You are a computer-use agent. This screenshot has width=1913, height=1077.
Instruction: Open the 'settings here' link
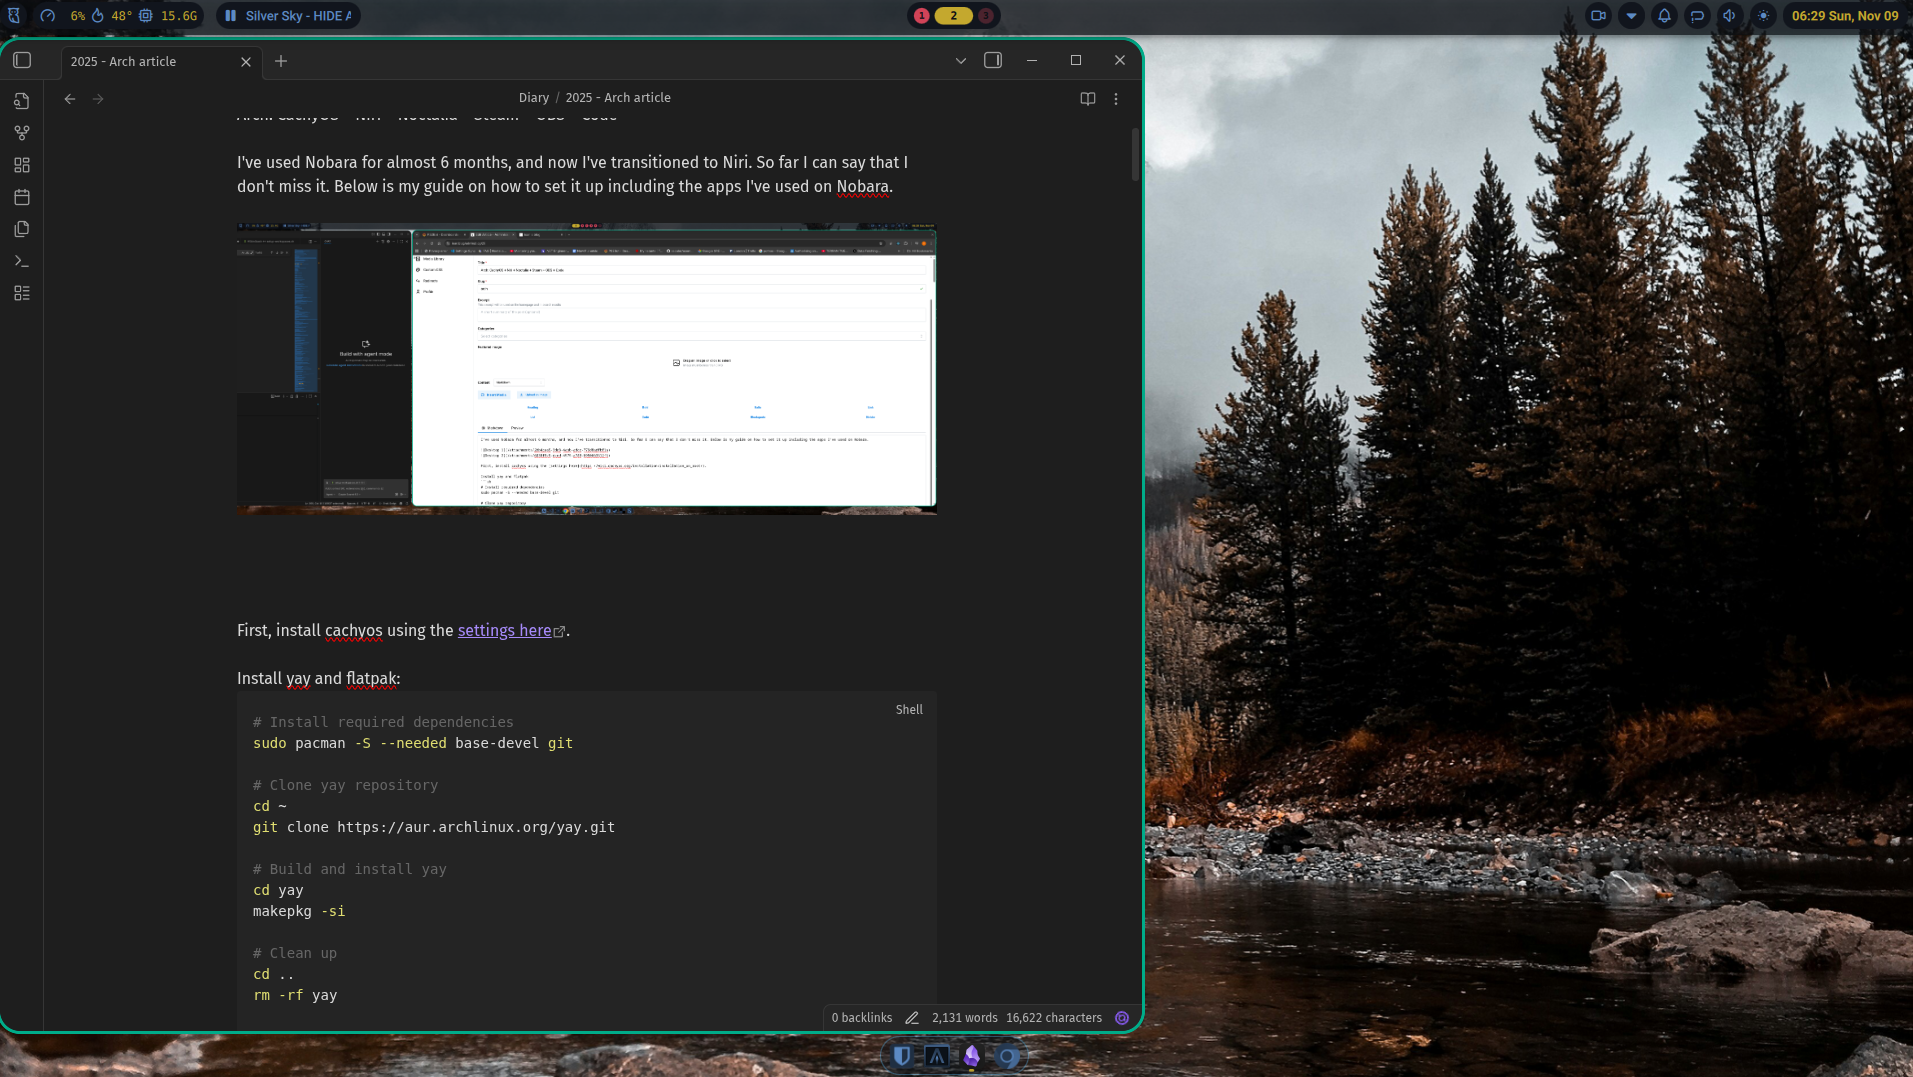505,631
